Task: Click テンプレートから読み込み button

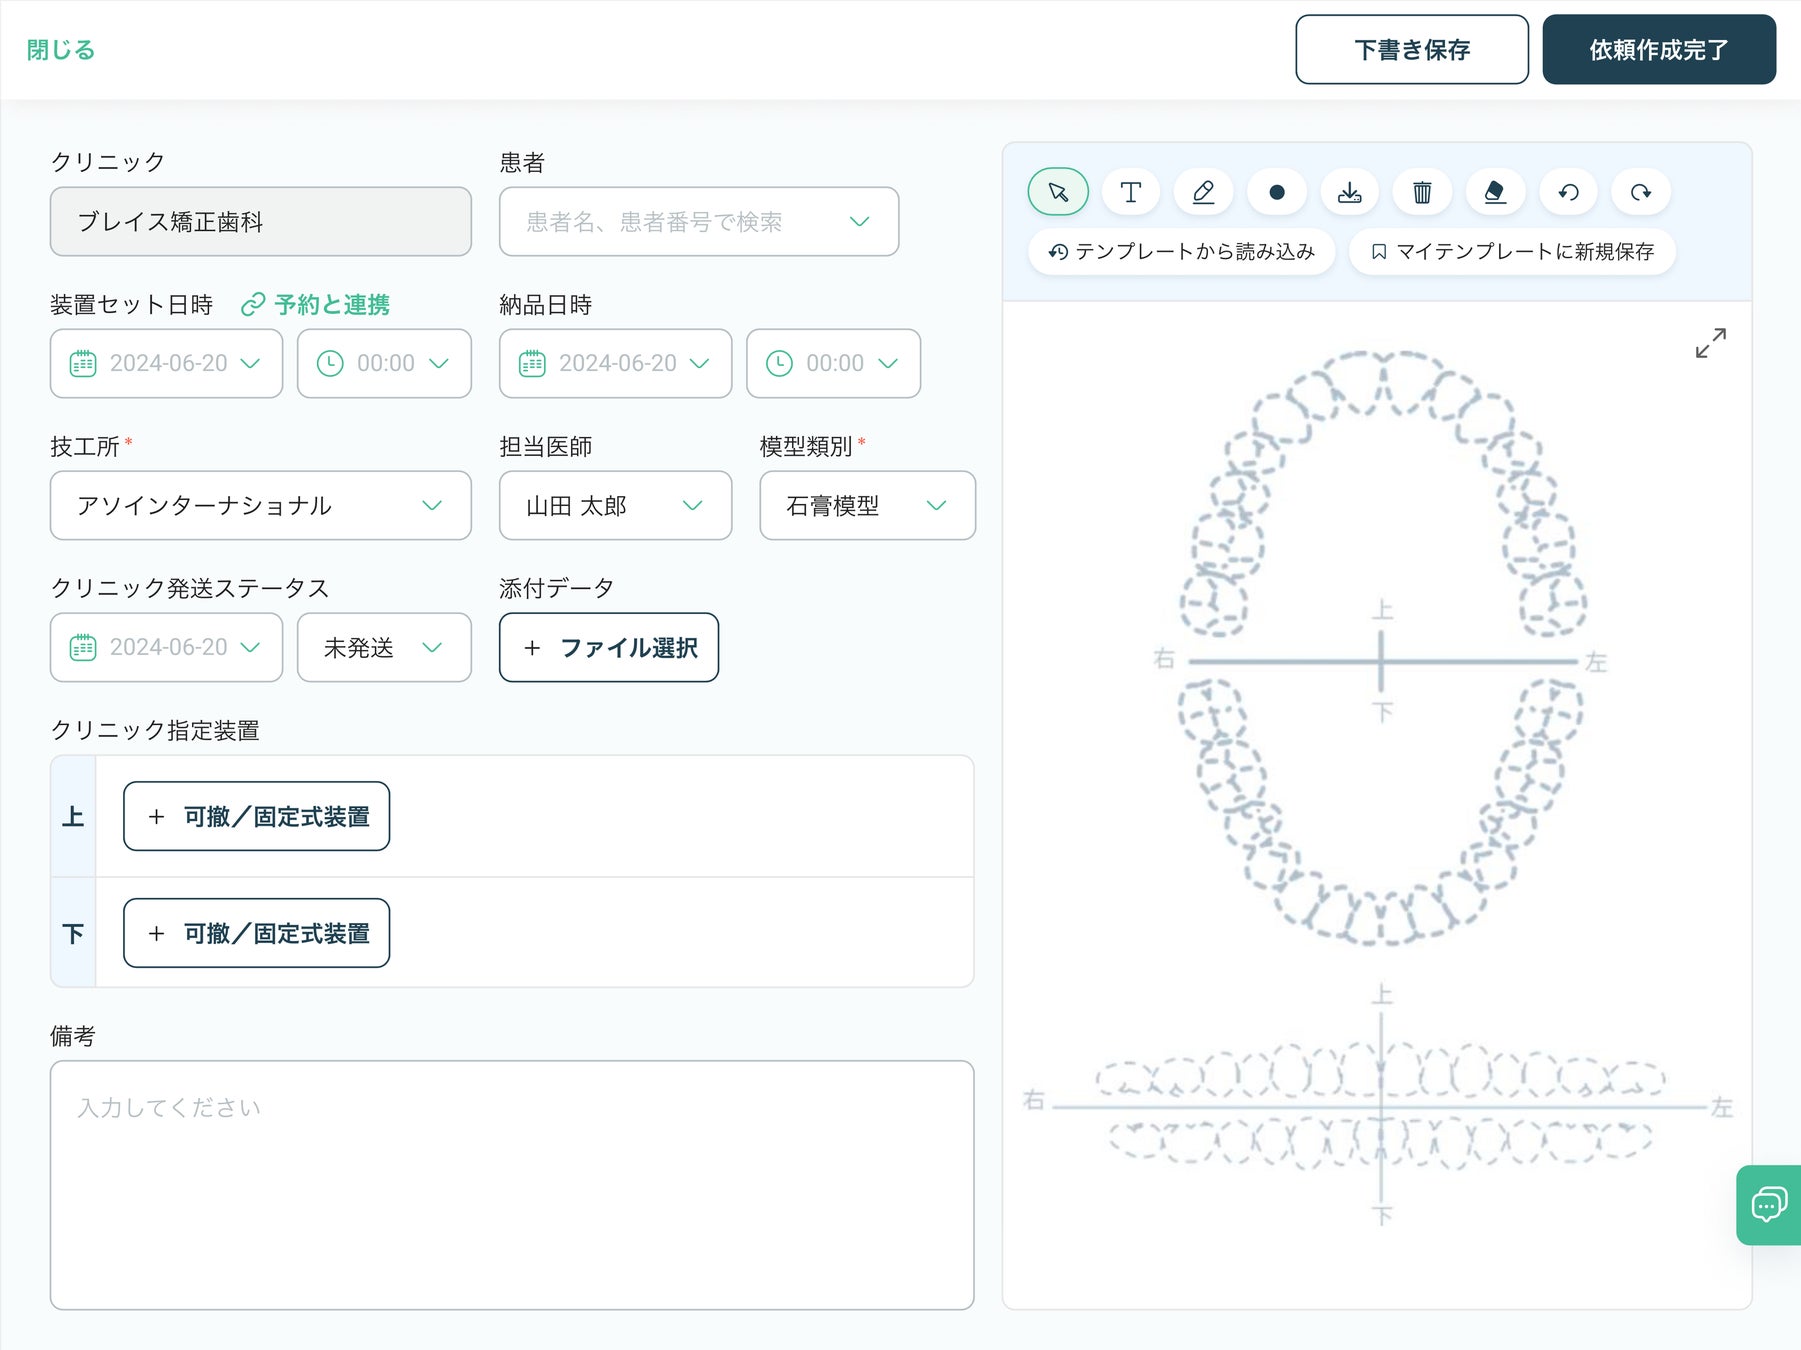Action: pos(1181,252)
